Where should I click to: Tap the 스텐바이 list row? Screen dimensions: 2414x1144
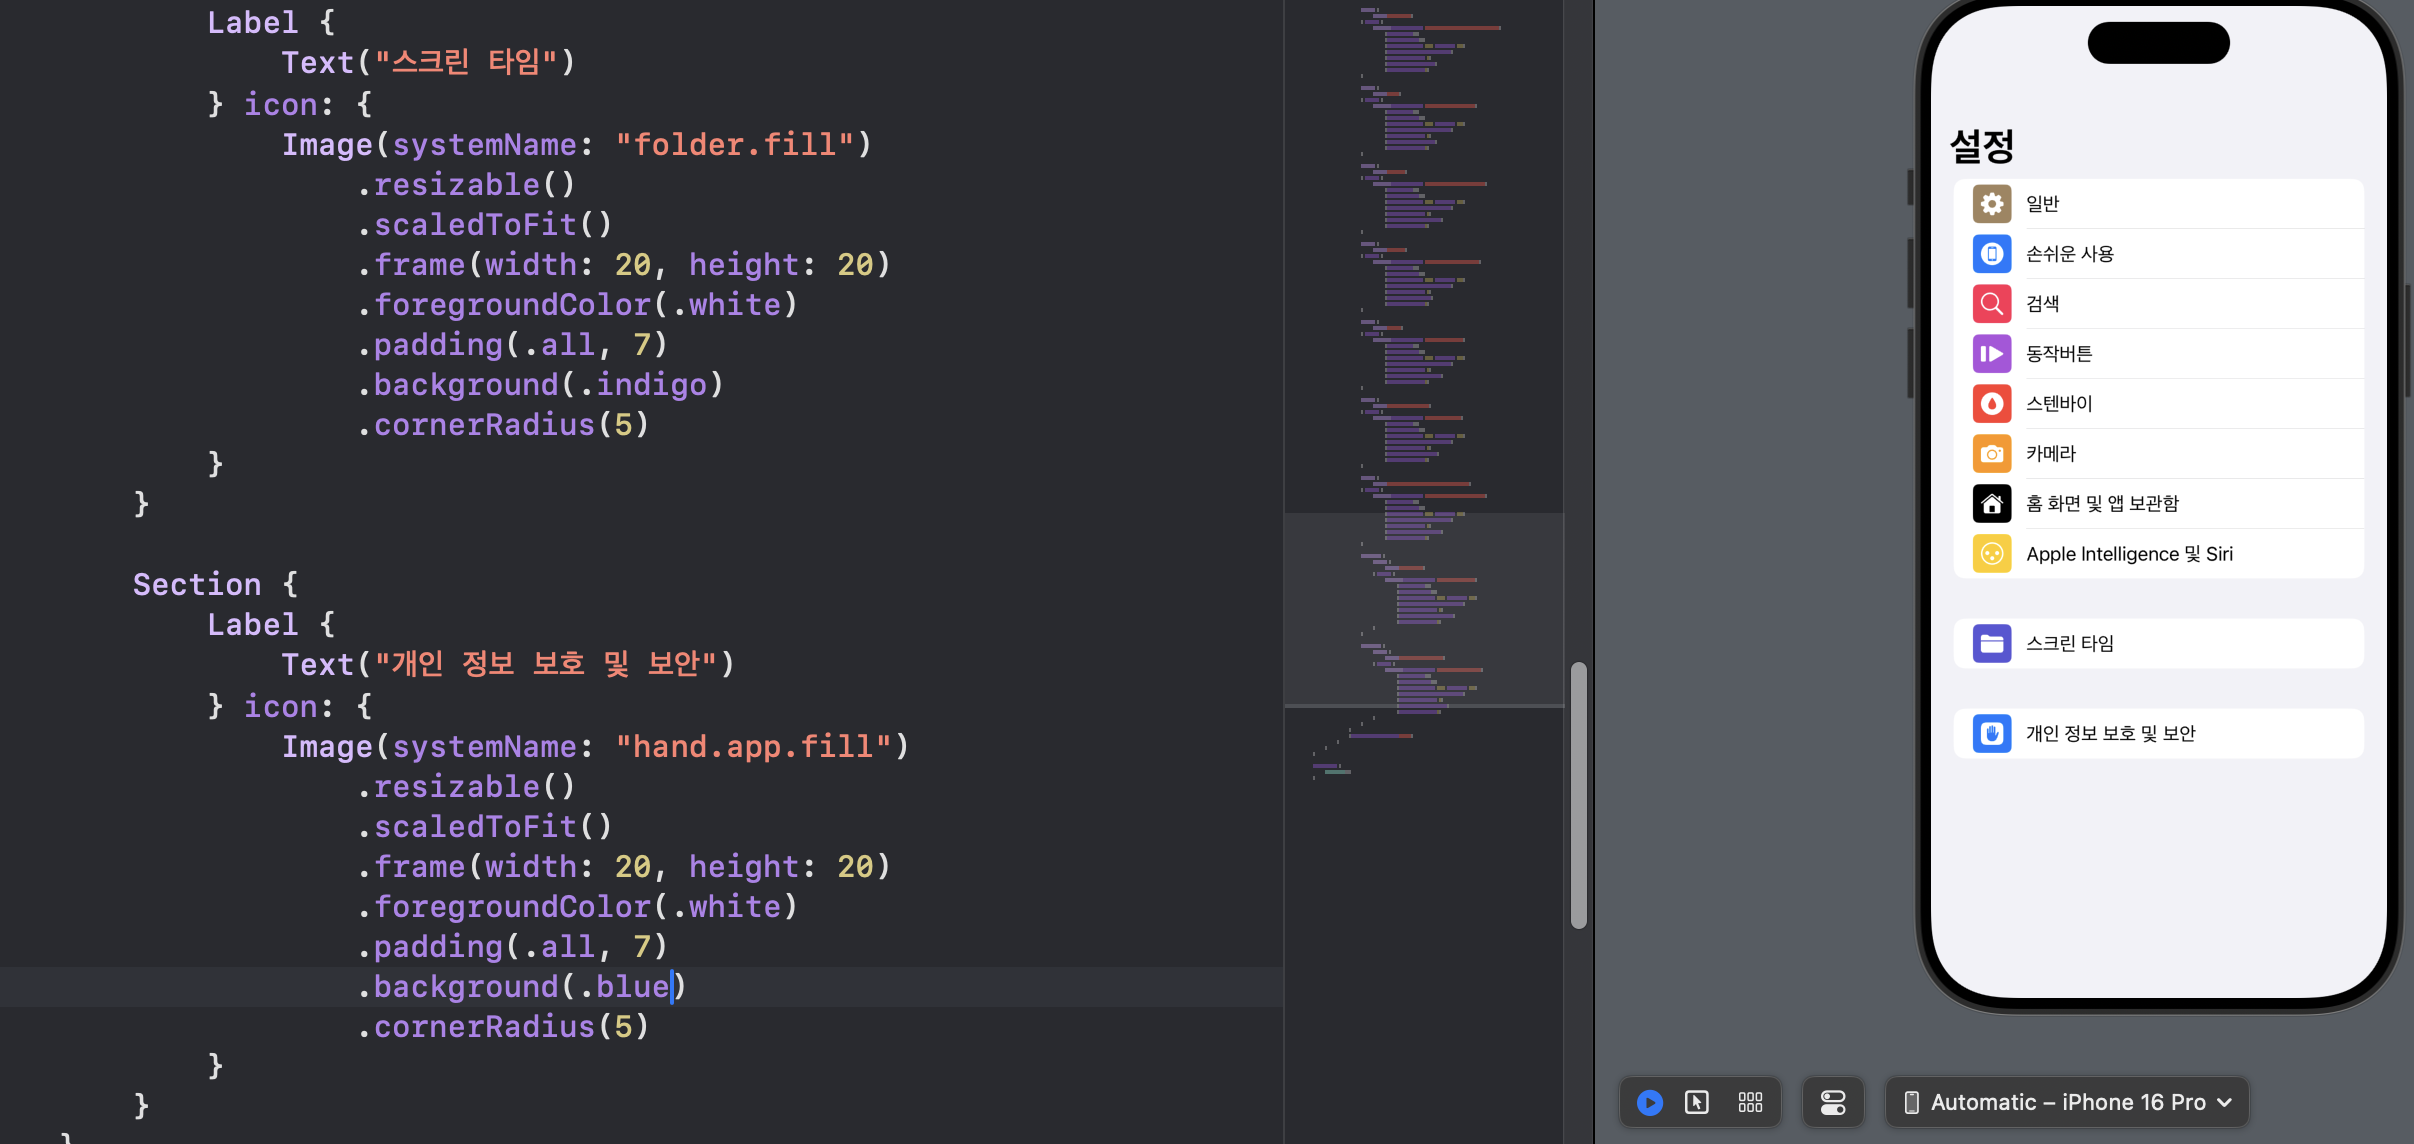(2059, 404)
